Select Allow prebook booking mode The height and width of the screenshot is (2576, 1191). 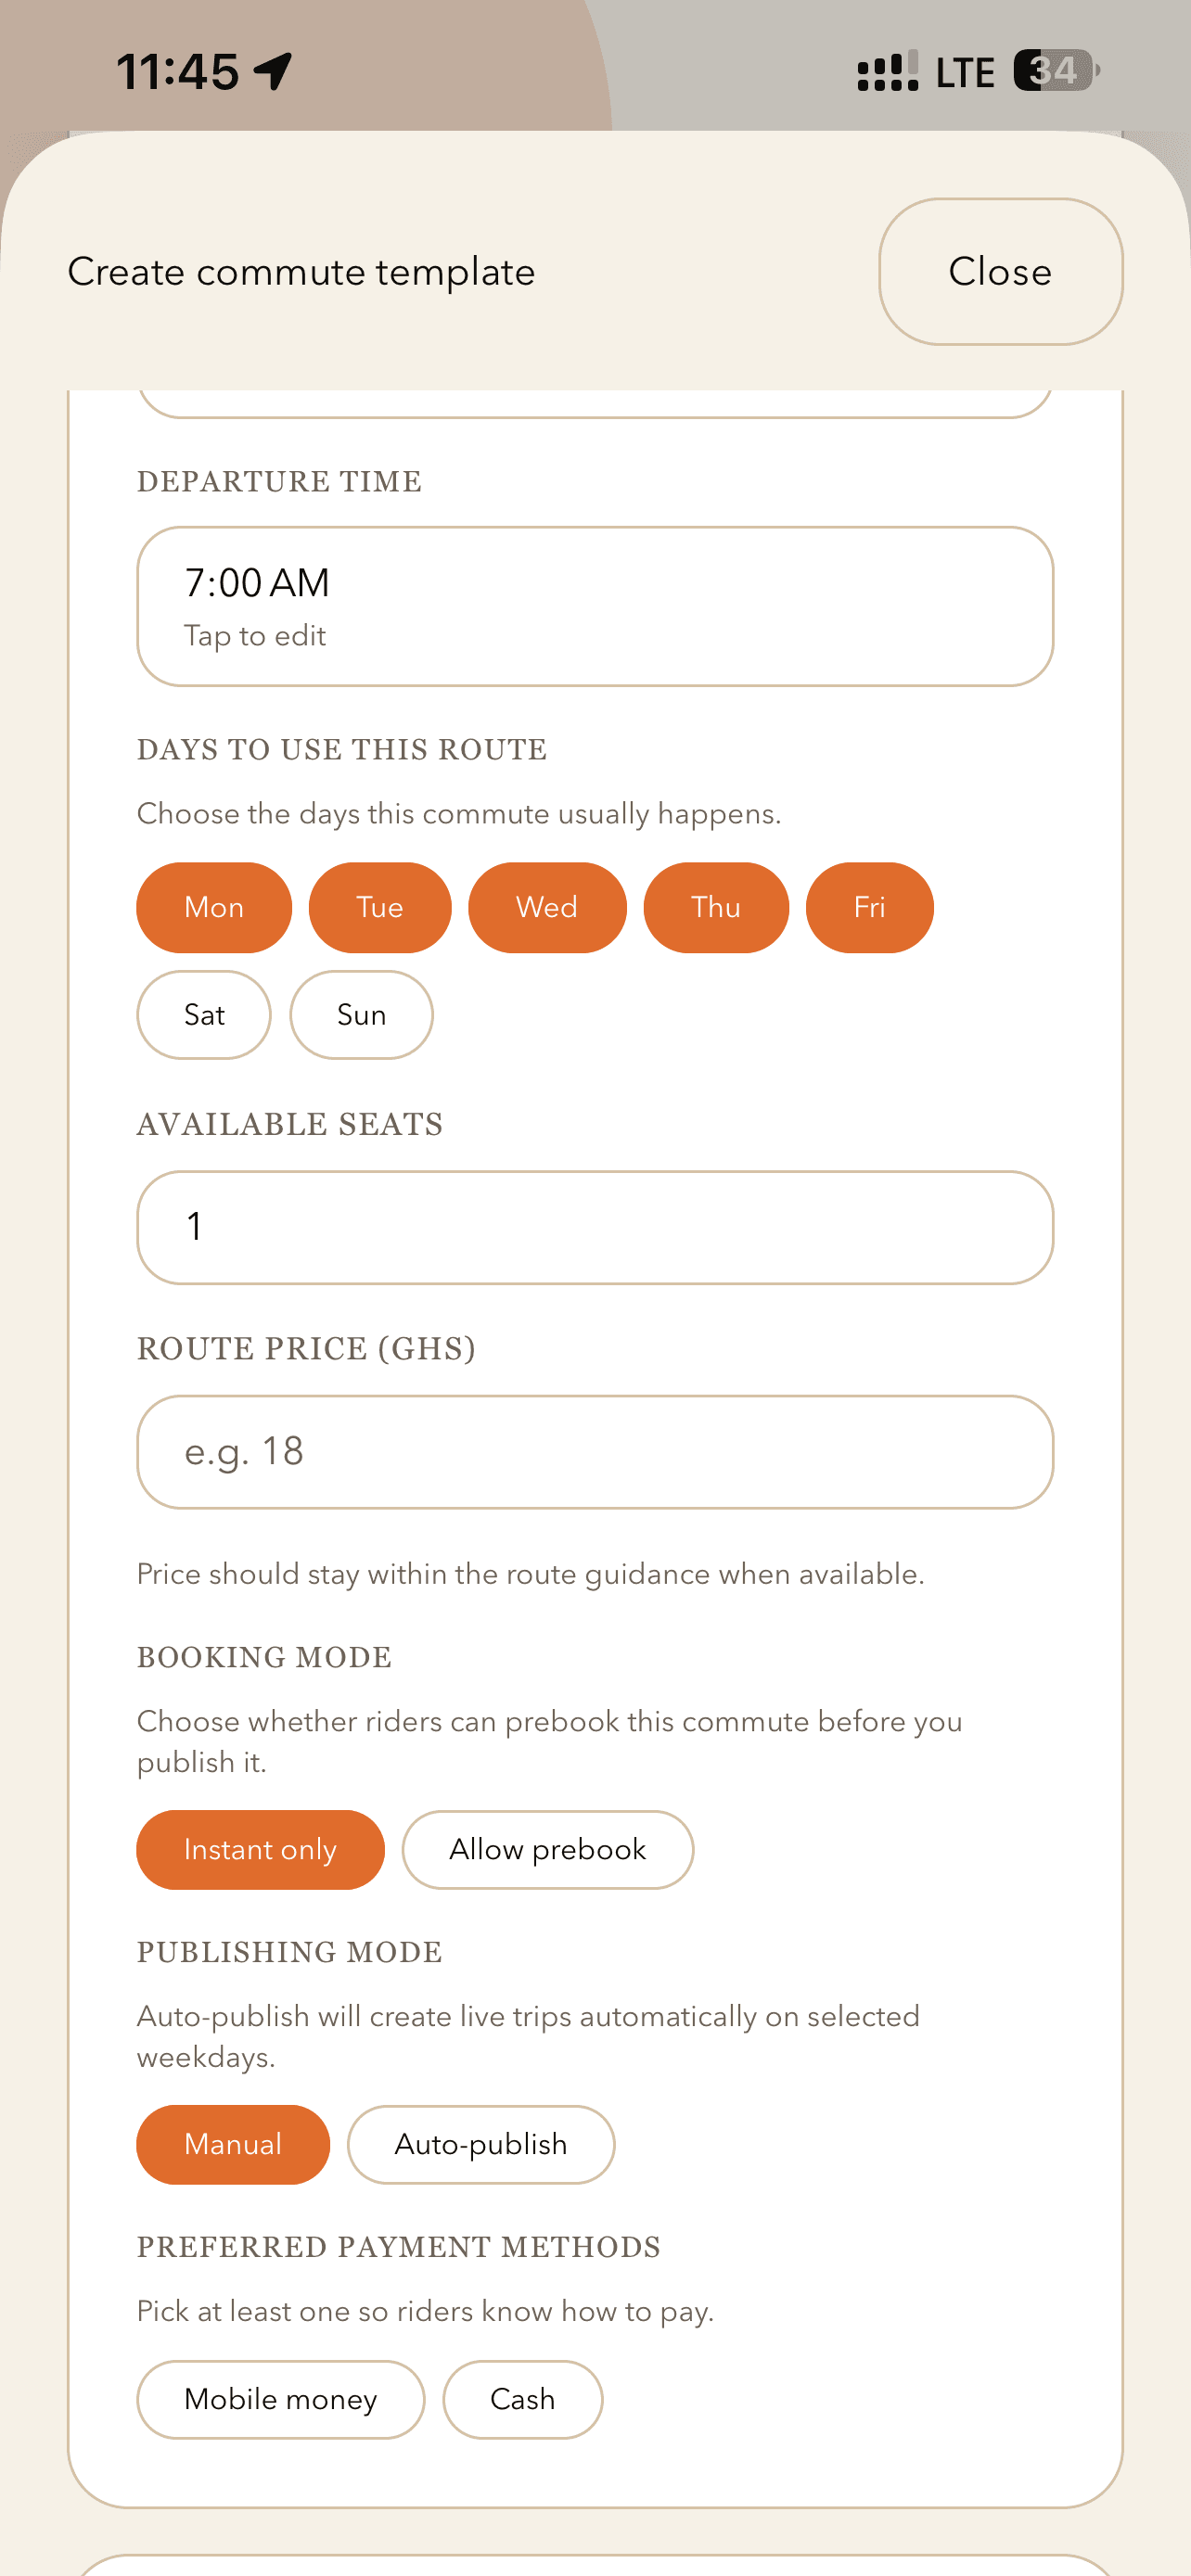(x=548, y=1849)
